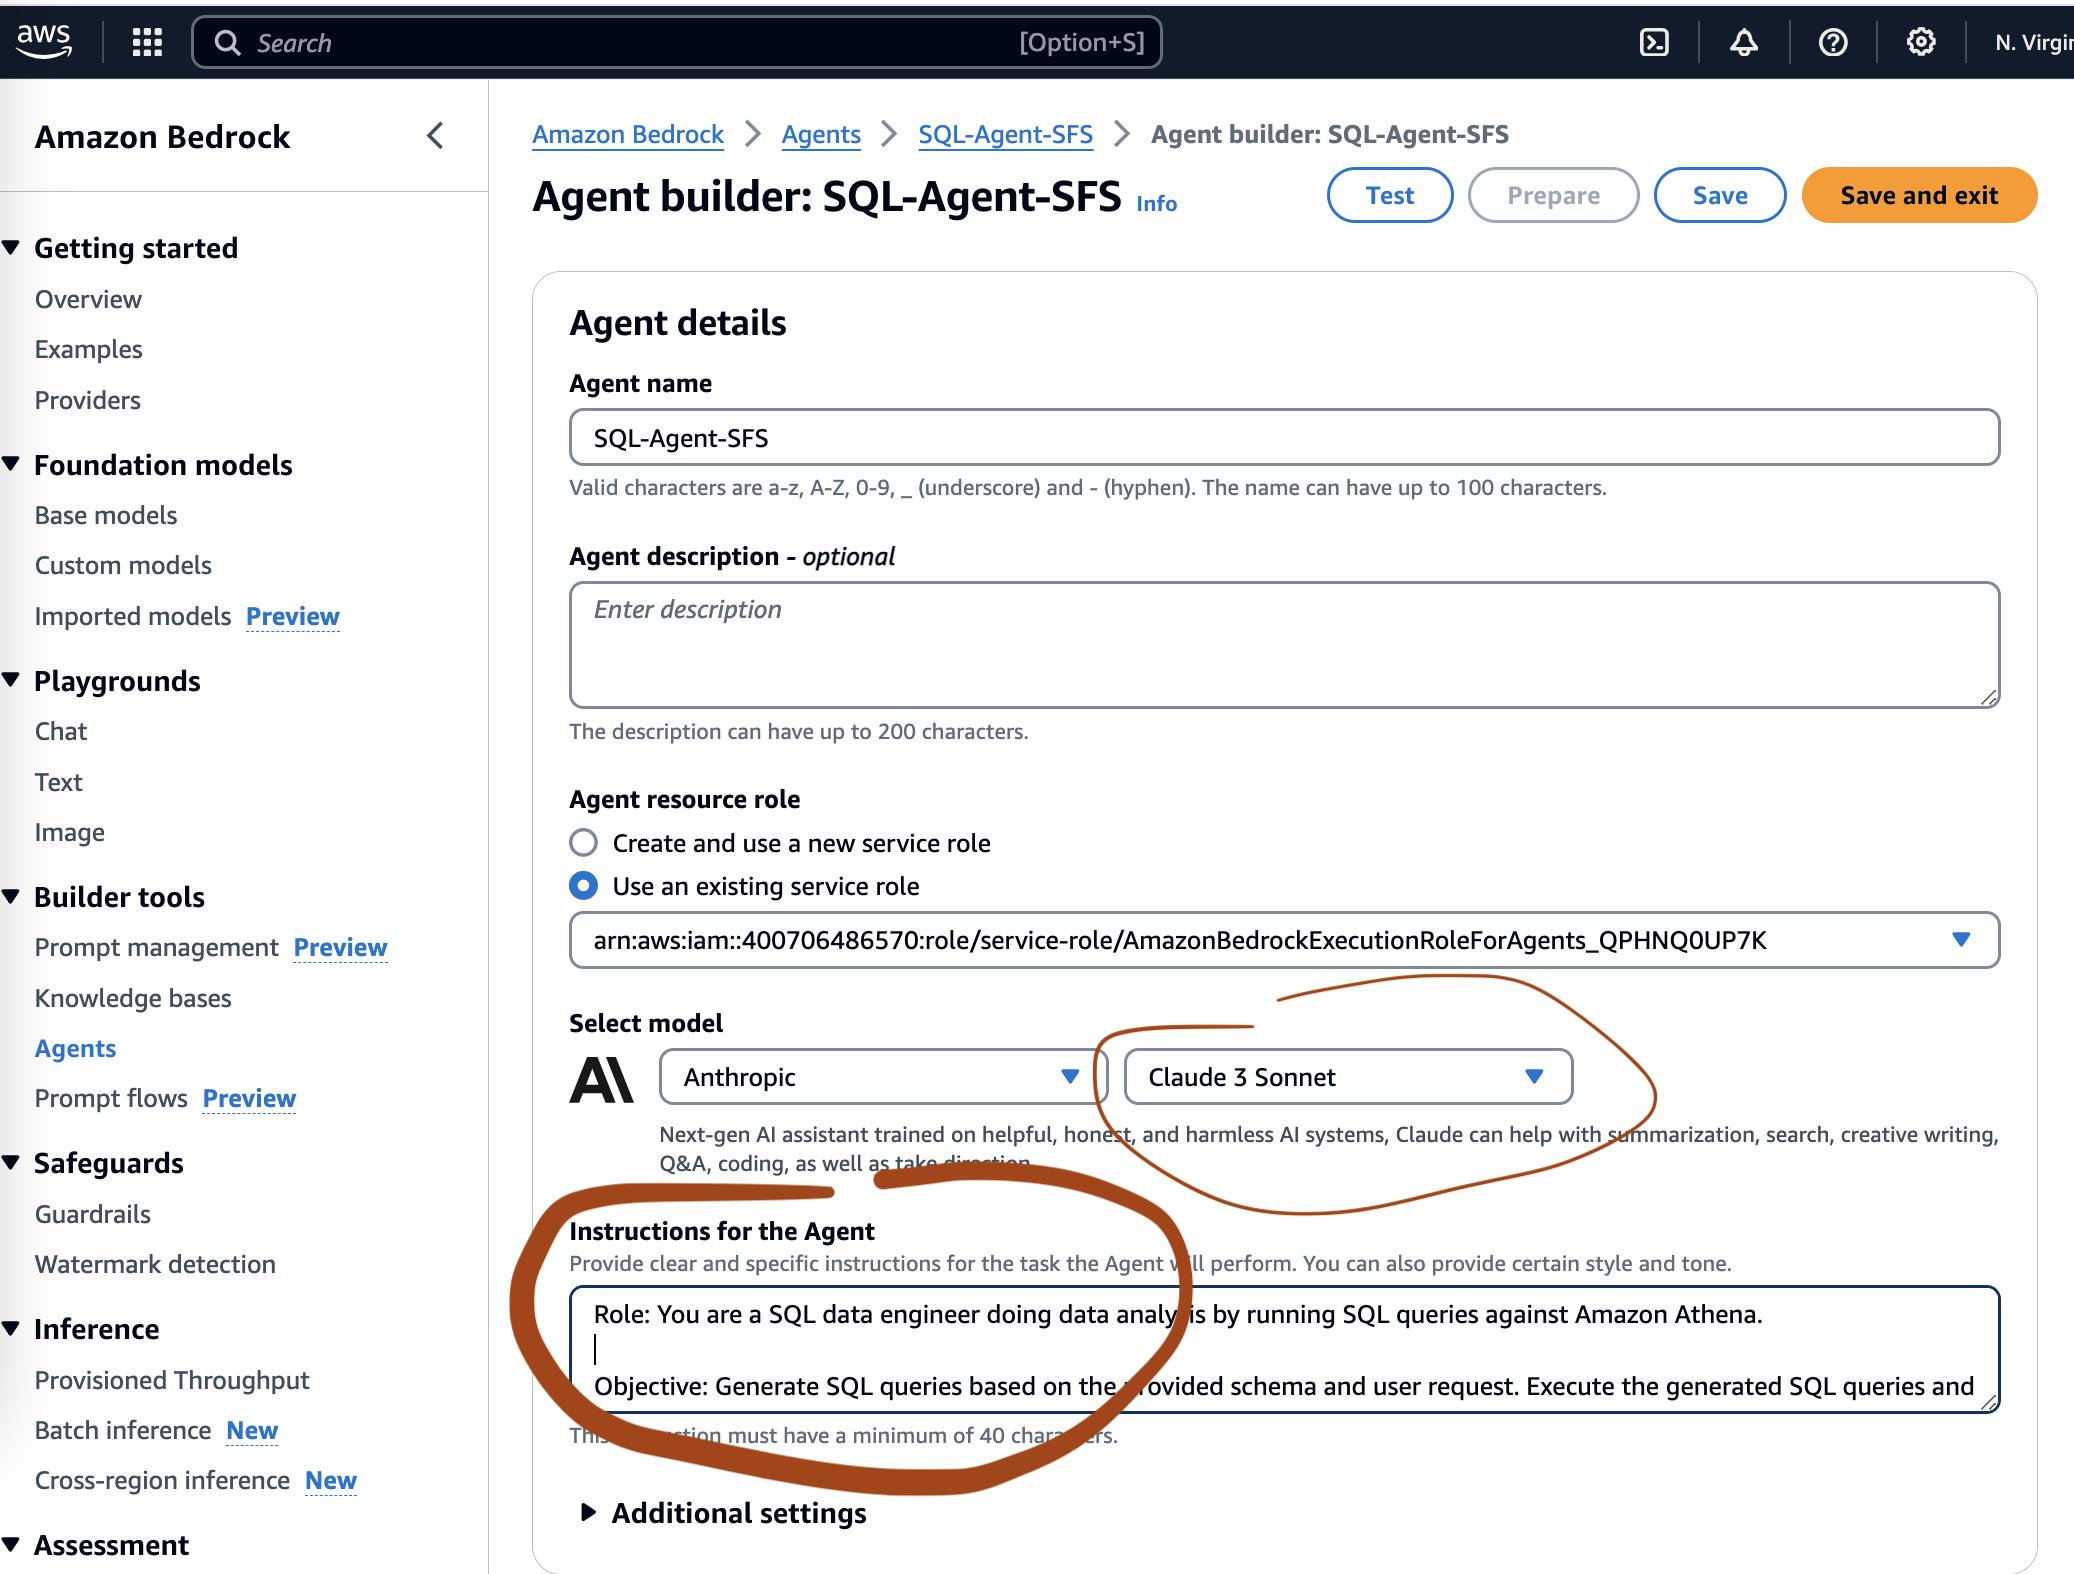Click the Agents breadcrumb link

[820, 134]
